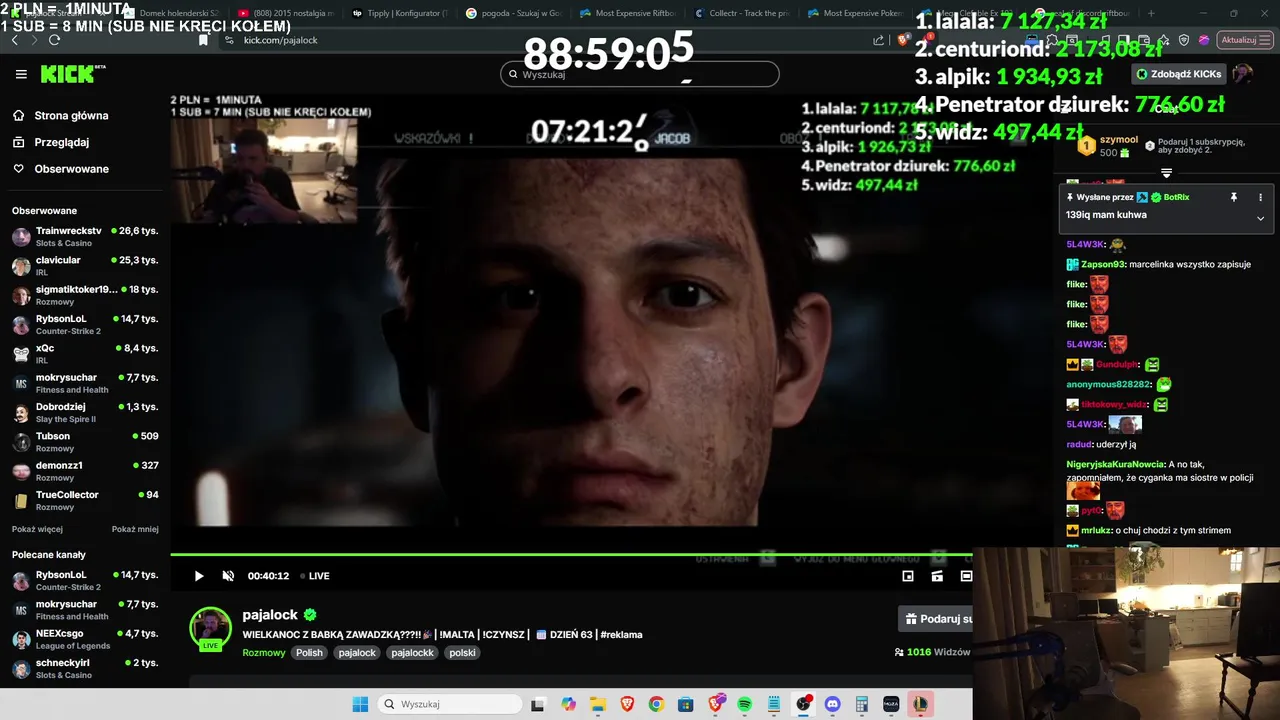1280x720 pixels.
Task: Jump to LIVE in player
Action: [315, 576]
